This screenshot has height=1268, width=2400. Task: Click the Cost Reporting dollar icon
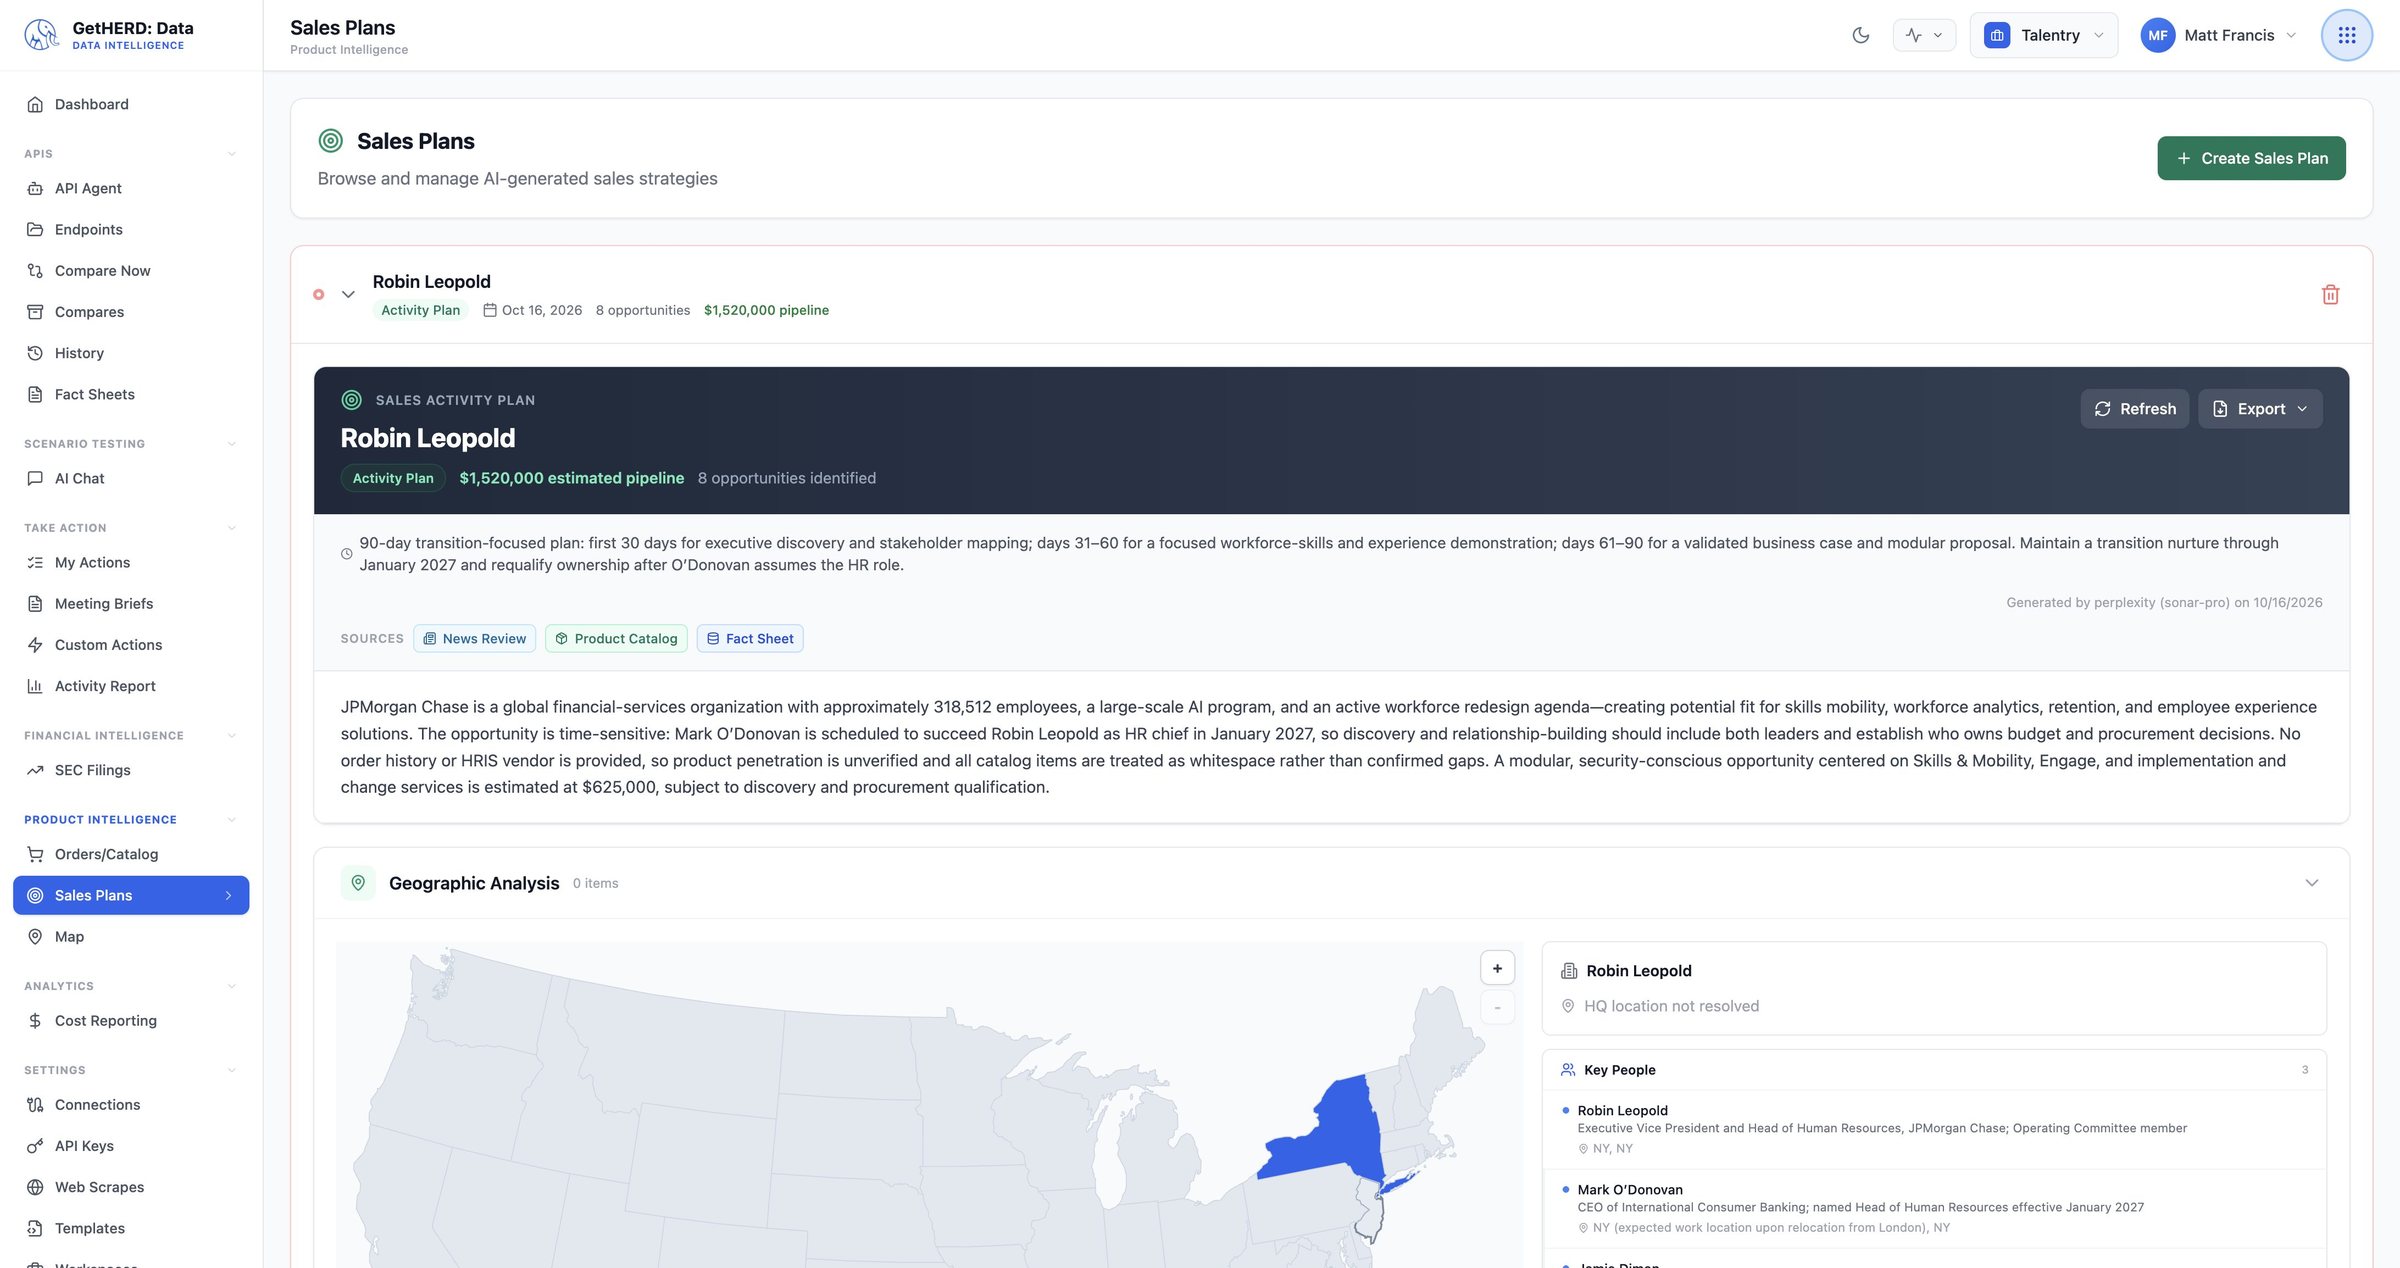click(x=35, y=1020)
